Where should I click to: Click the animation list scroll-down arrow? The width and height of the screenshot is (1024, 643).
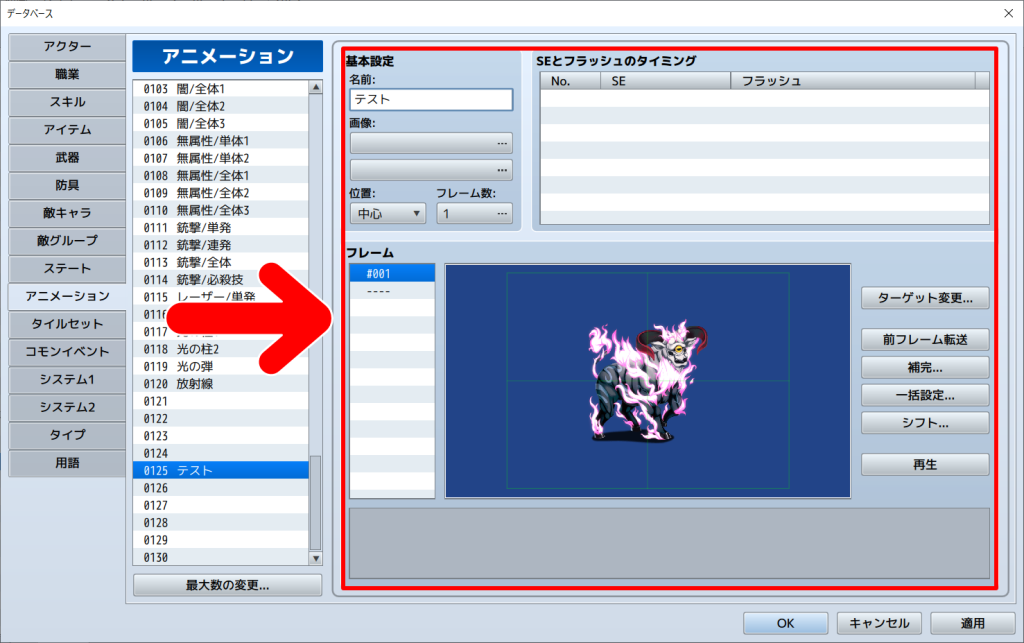point(316,559)
